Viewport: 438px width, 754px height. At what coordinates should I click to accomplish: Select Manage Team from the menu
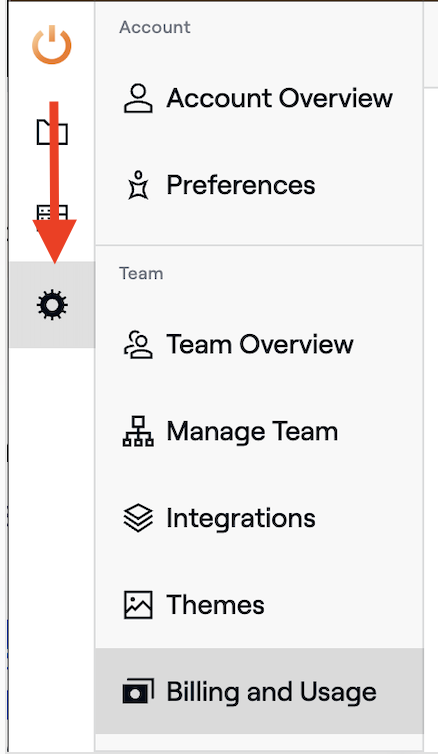point(259,431)
